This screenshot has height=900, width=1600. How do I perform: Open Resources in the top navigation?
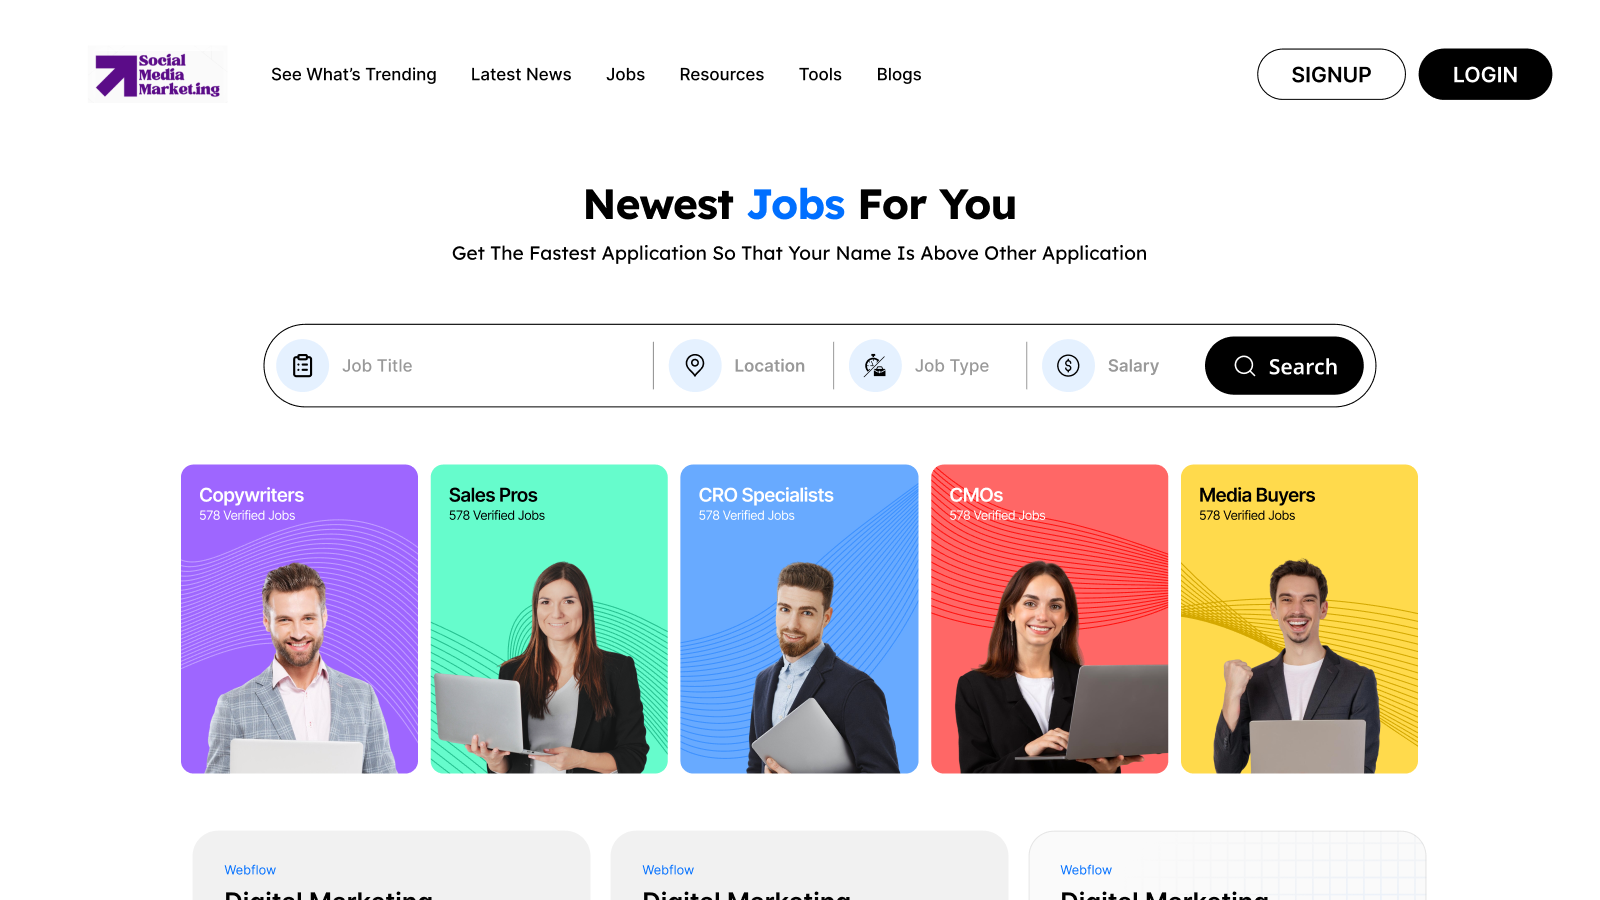pos(722,75)
